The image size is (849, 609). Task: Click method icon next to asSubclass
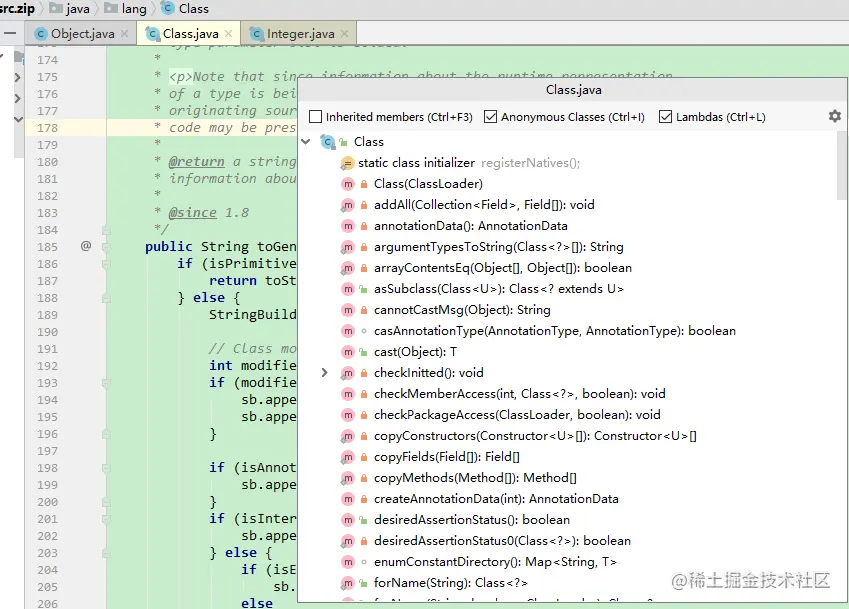pyautogui.click(x=348, y=289)
